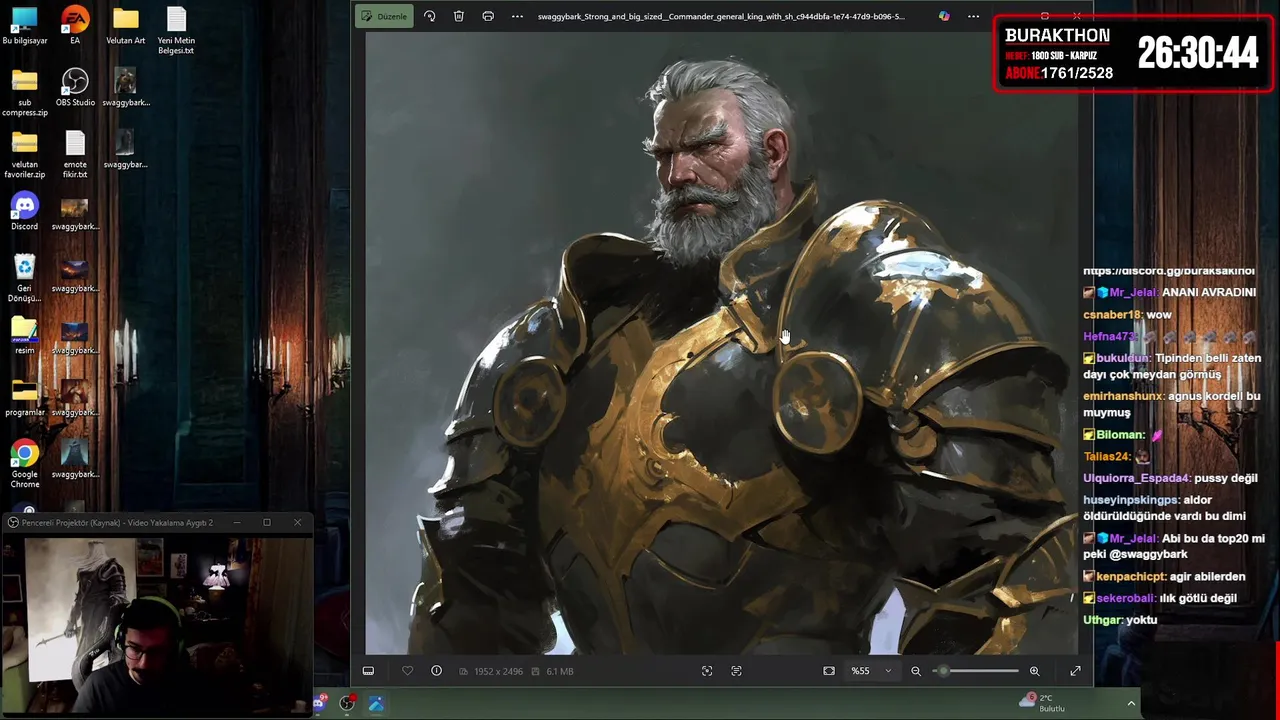1280x720 pixels.
Task: Click the zoom out magnifier icon
Action: point(915,671)
